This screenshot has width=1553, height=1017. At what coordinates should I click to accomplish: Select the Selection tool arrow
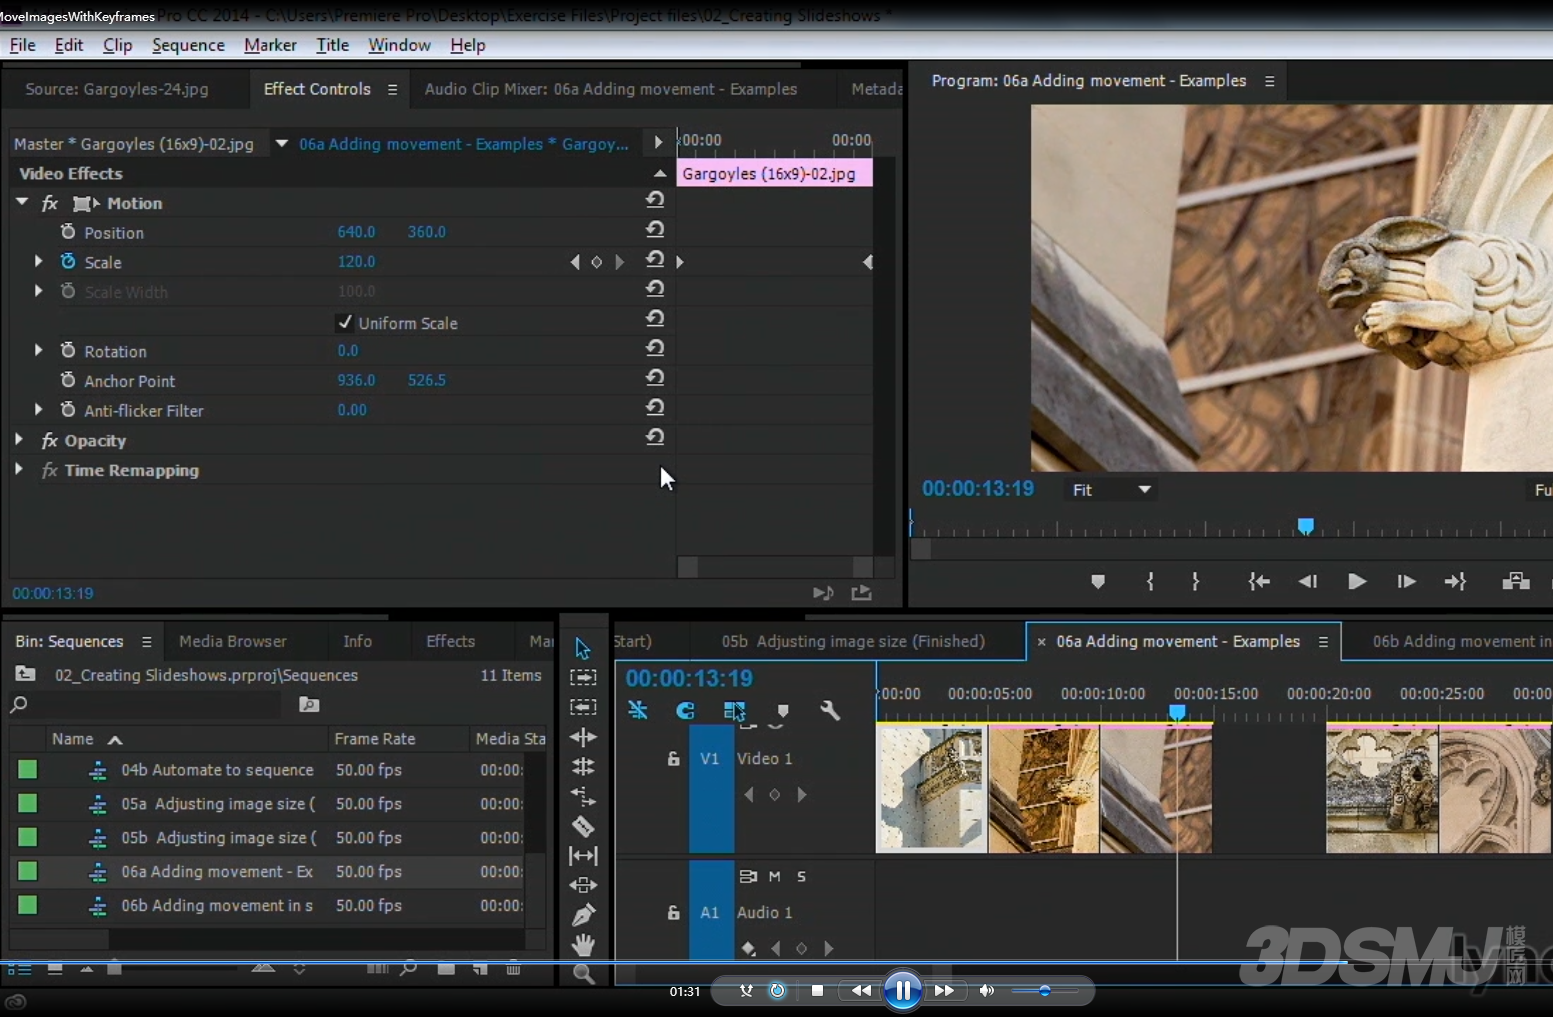point(583,648)
